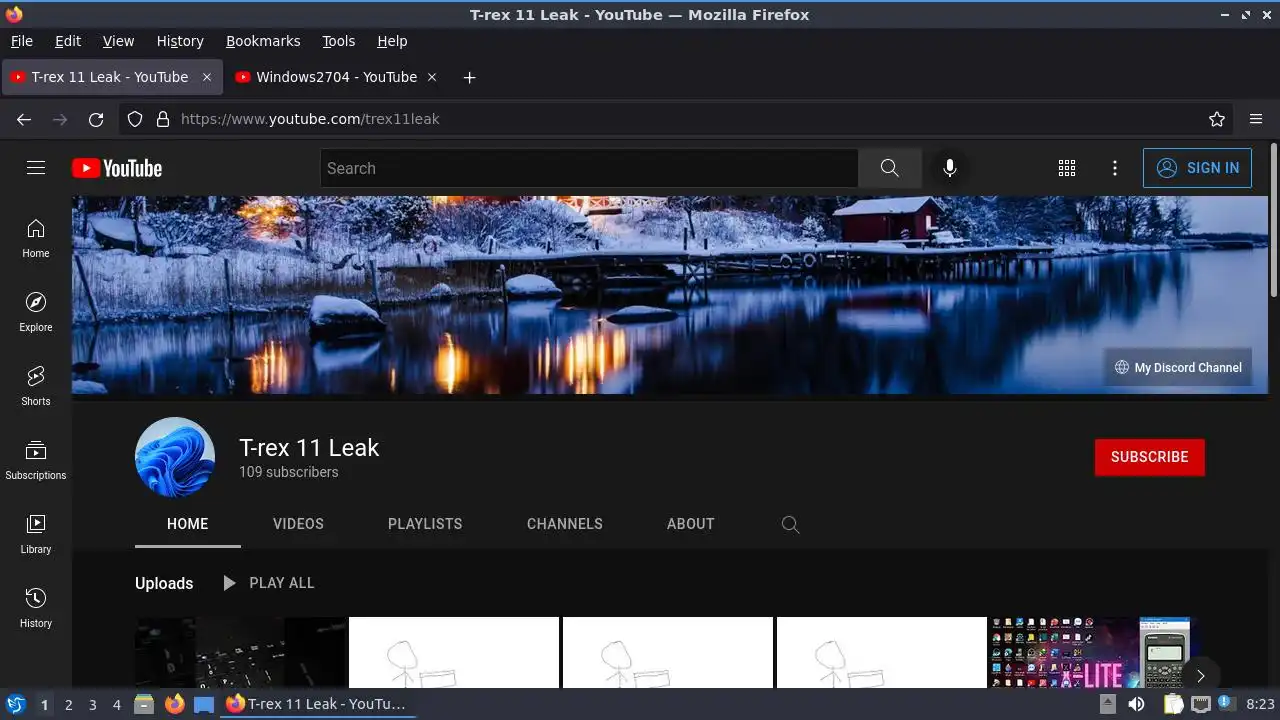Switch to the VIDEOS tab
Viewport: 1280px width, 720px height.
298,524
